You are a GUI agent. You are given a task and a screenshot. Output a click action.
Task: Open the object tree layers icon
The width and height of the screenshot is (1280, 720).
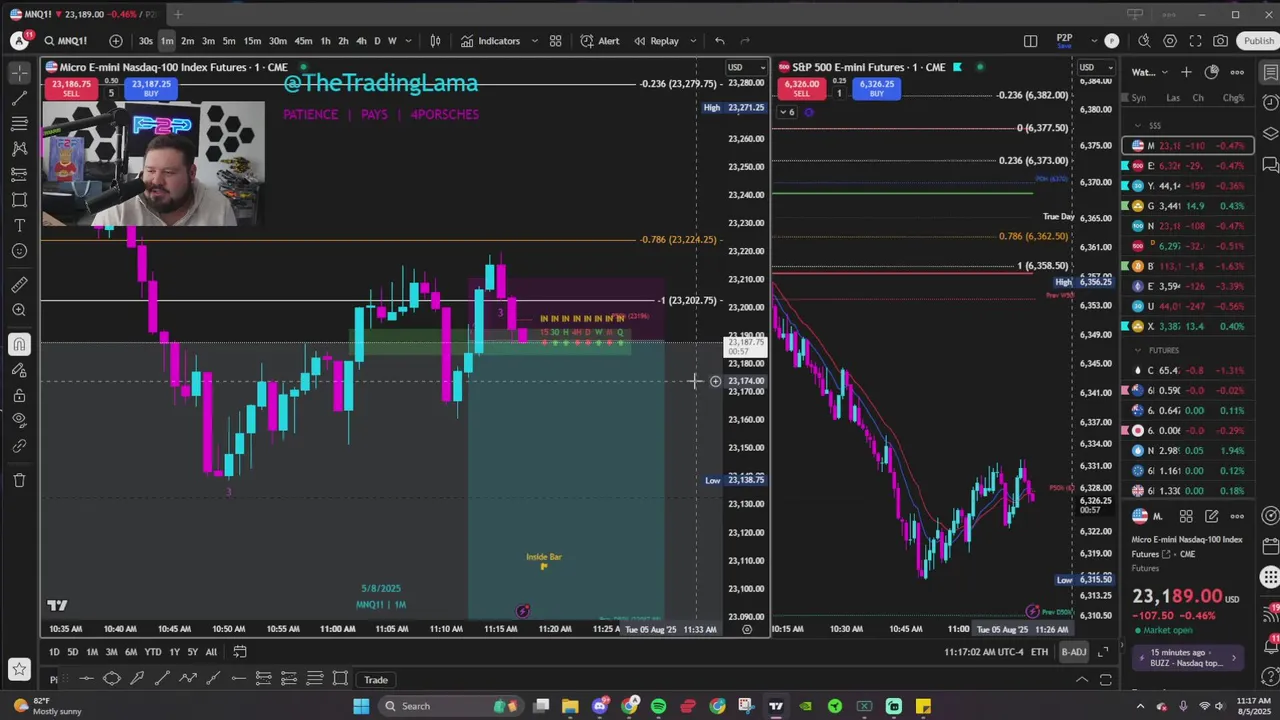tap(1270, 133)
